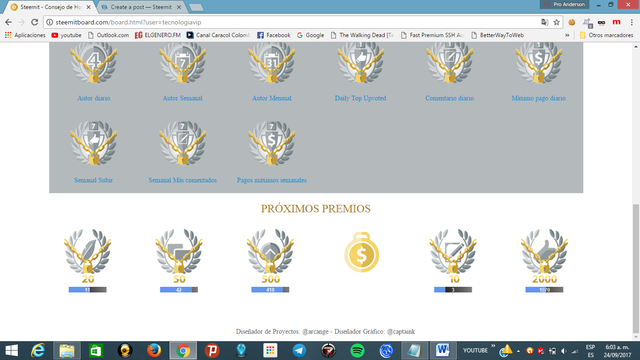Expand the hidden bookmarks chevron
This screenshot has height=360, width=640.
pos(567,35)
